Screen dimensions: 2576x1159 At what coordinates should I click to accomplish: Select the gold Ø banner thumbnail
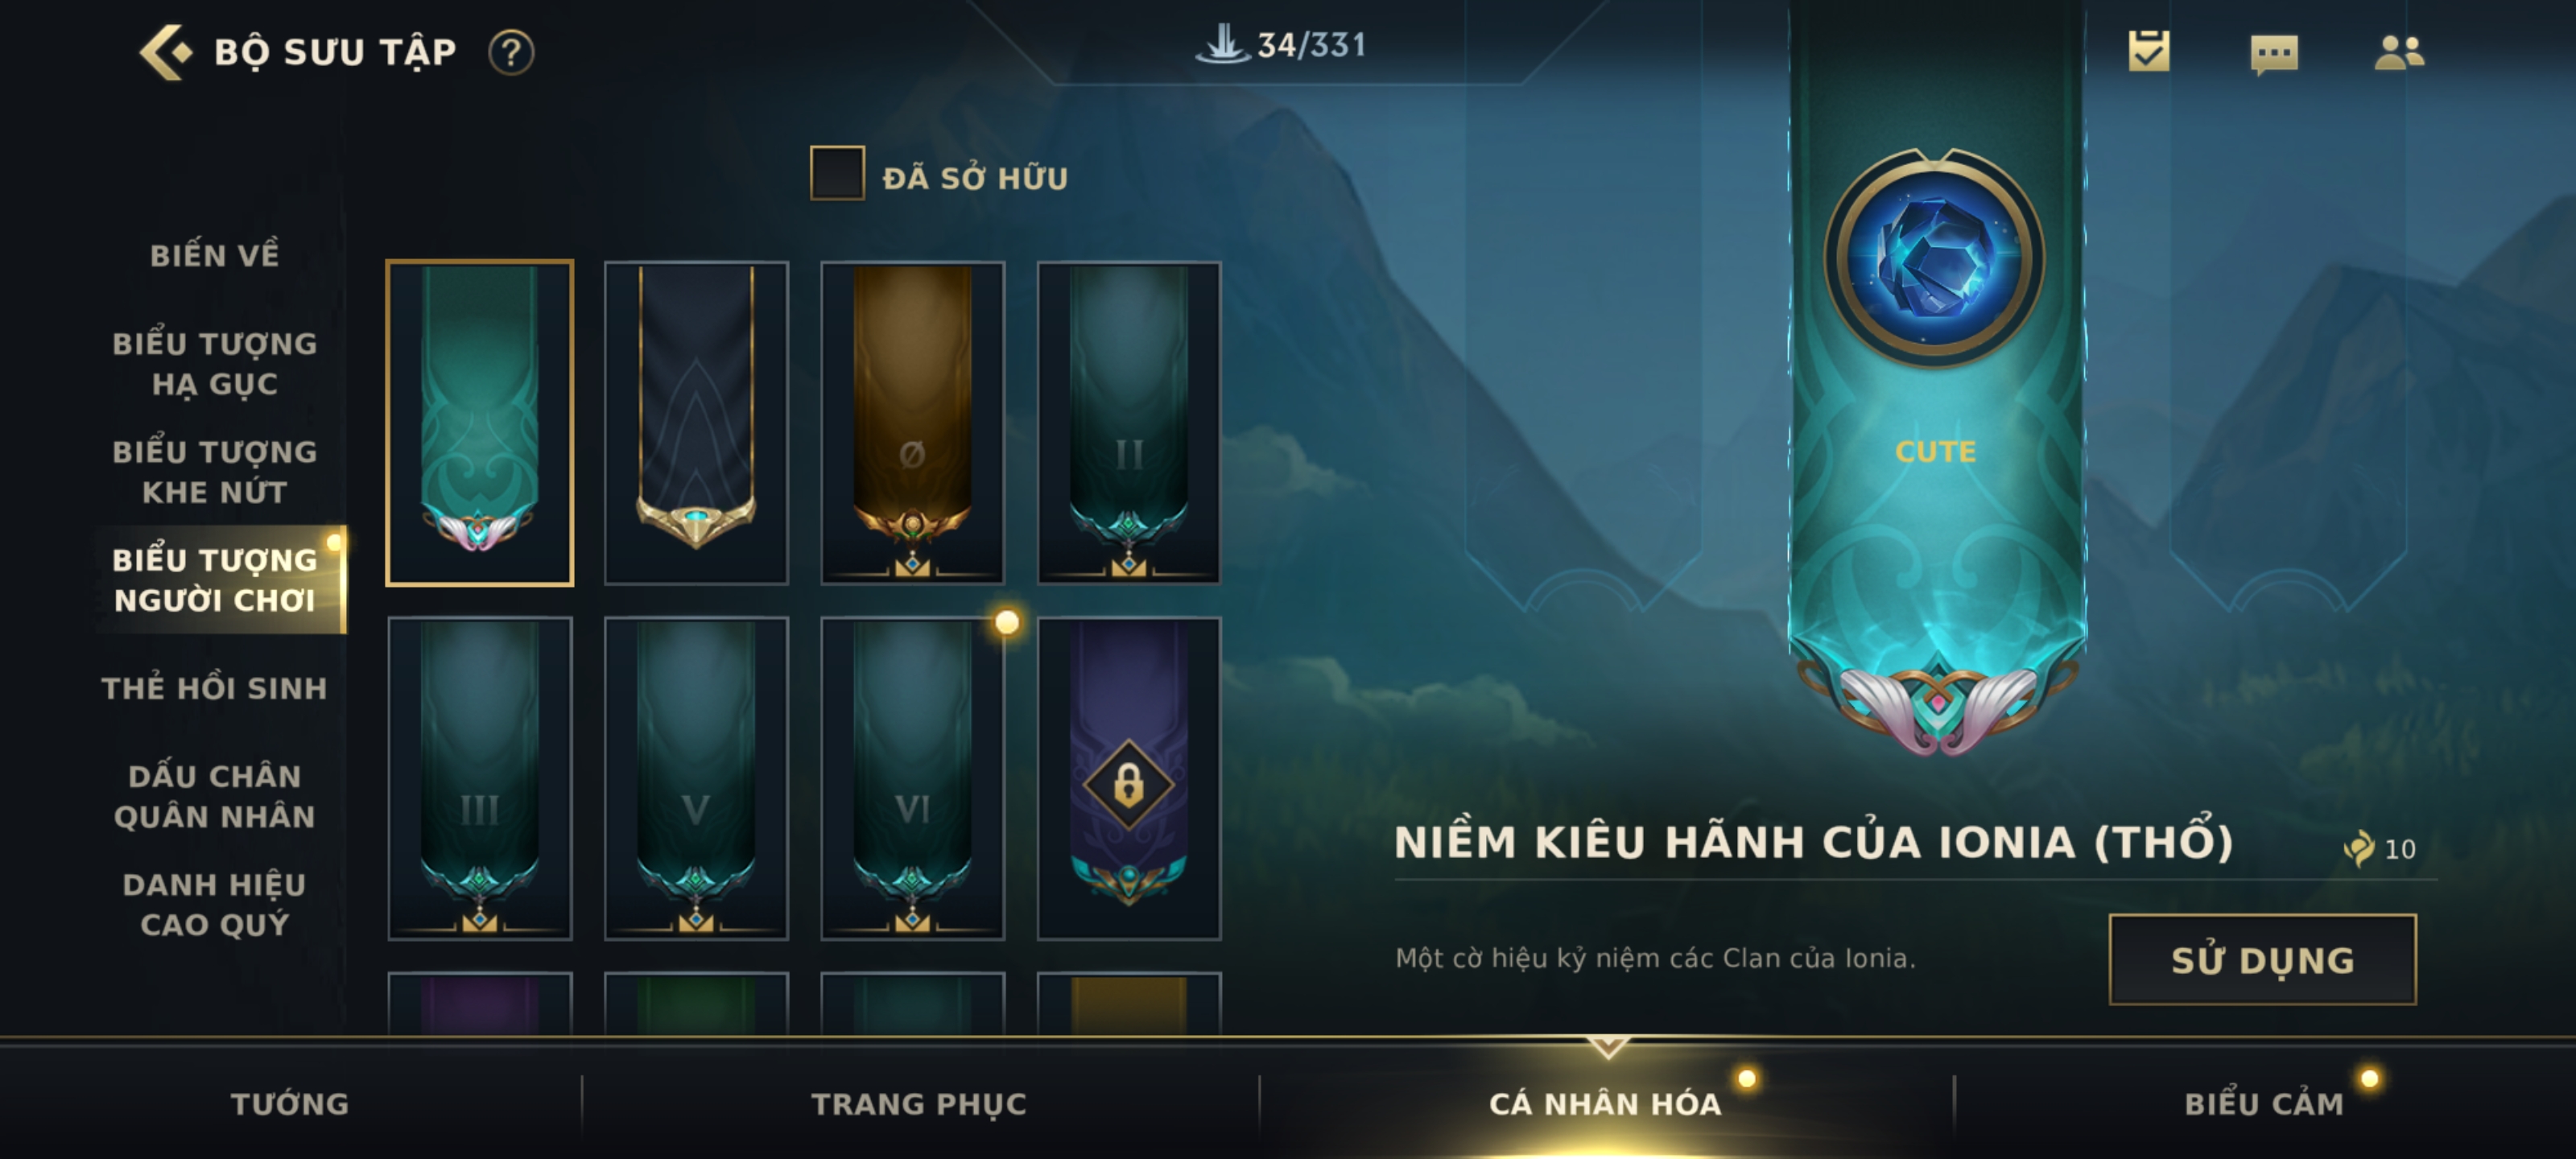coord(912,423)
